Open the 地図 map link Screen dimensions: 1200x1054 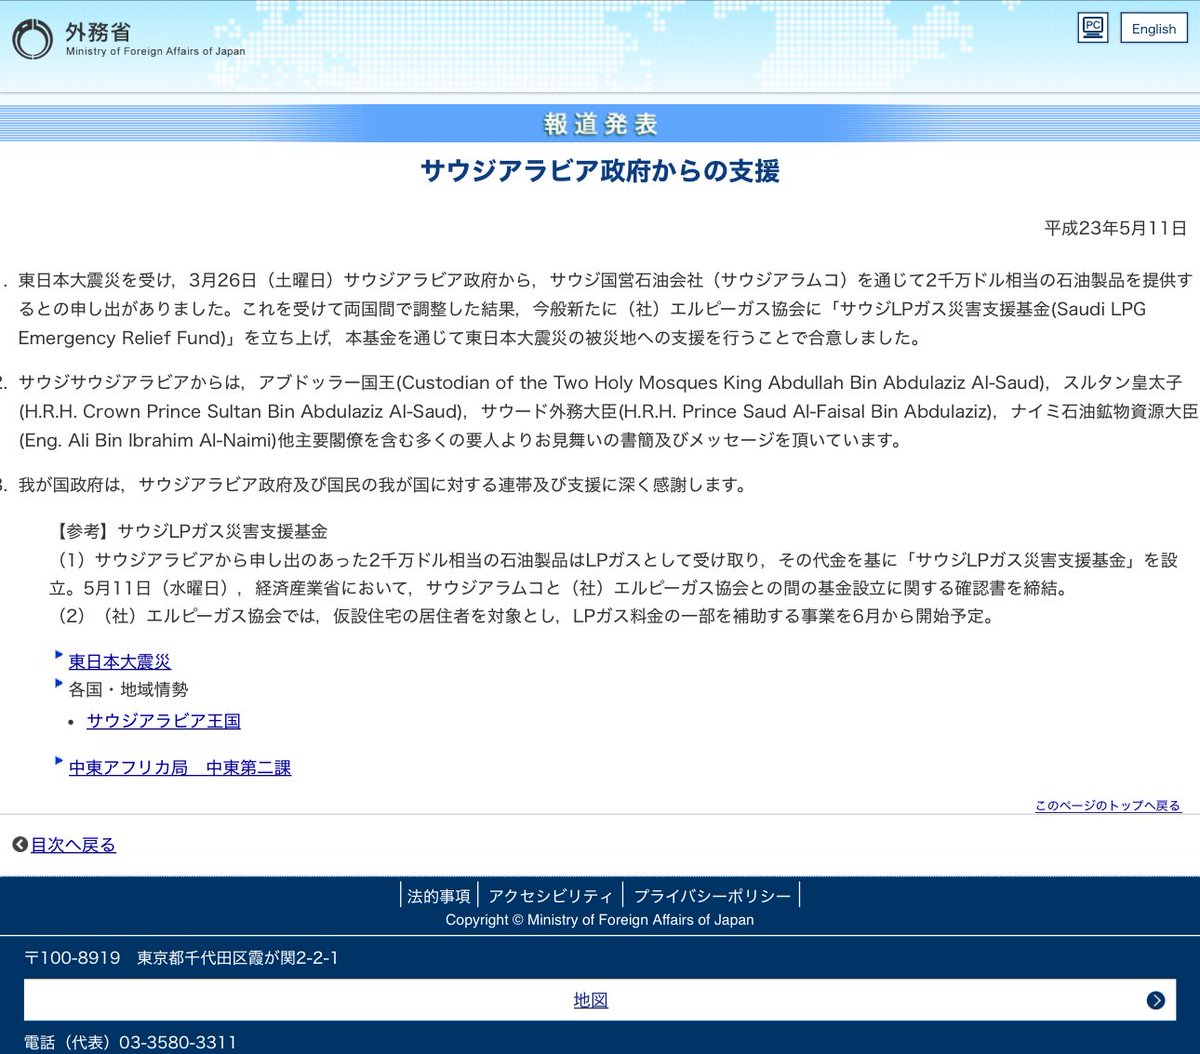tap(591, 1000)
